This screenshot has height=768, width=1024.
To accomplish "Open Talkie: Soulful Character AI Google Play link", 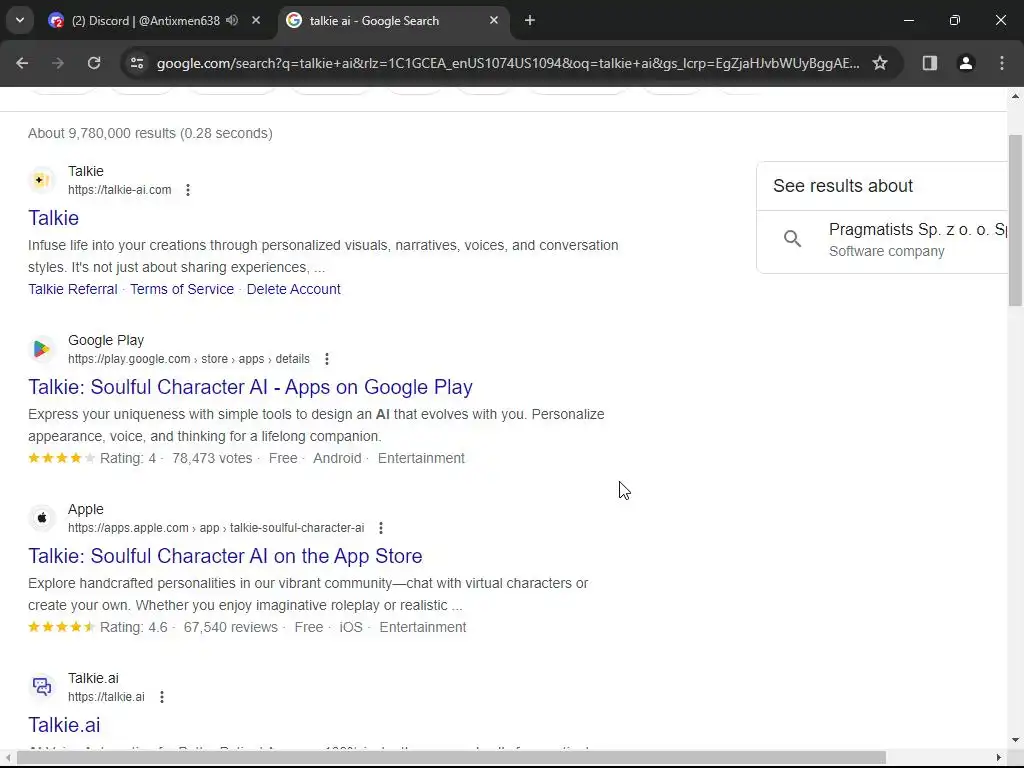I will tap(250, 387).
